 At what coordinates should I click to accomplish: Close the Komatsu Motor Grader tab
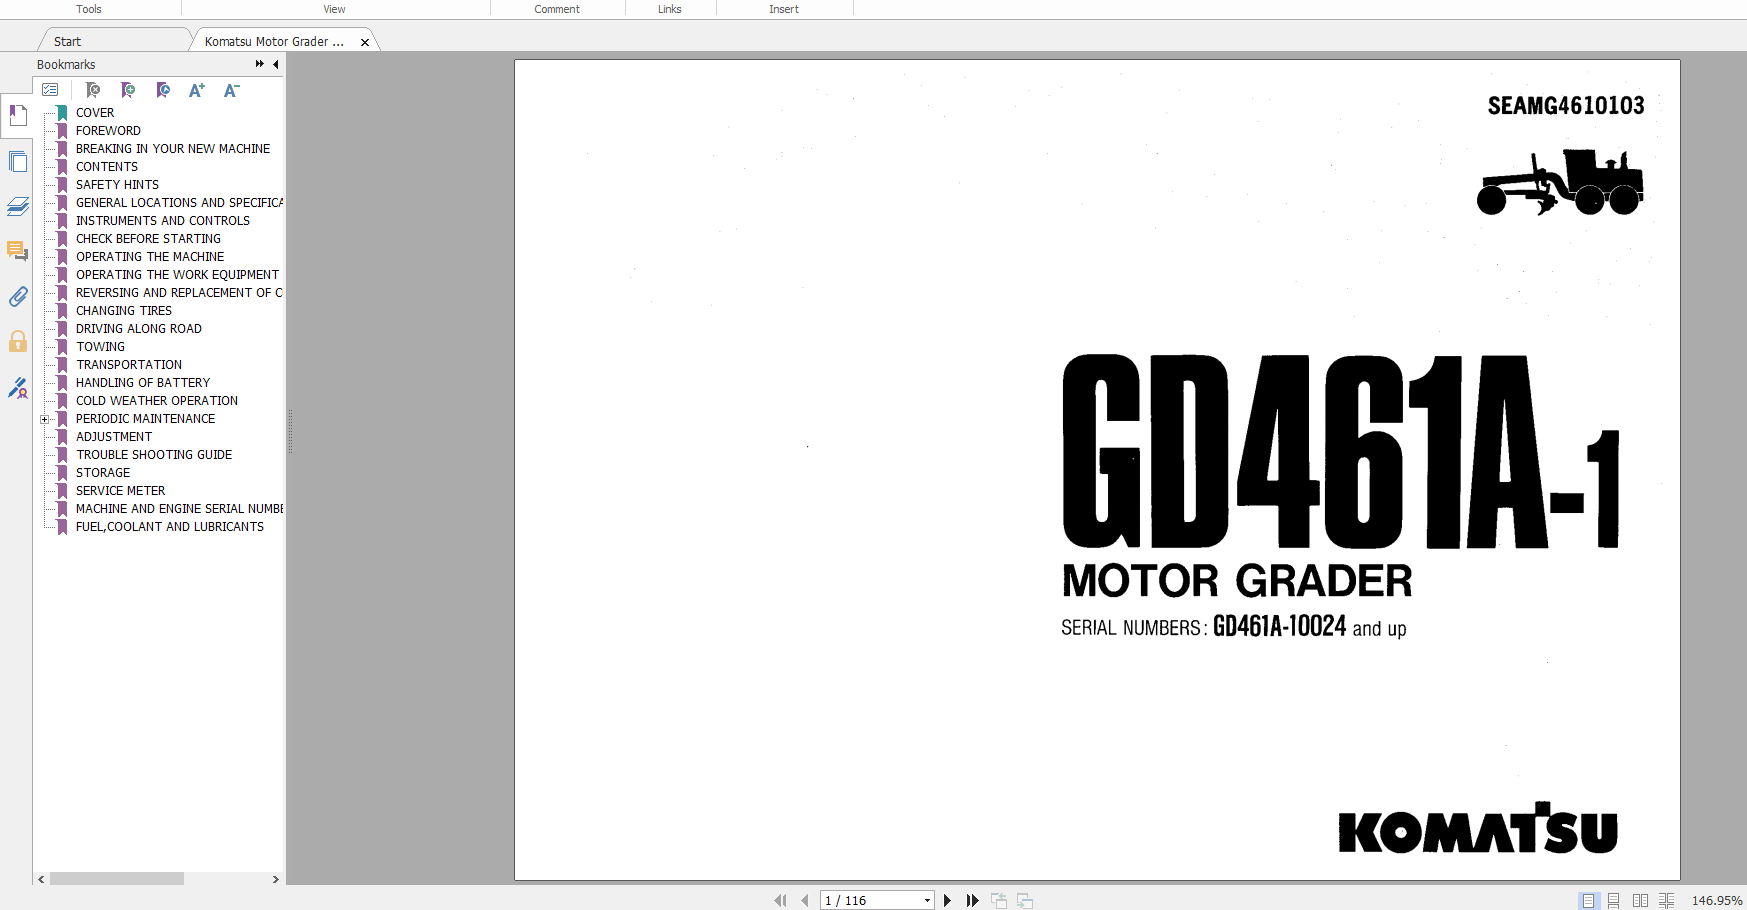click(365, 42)
